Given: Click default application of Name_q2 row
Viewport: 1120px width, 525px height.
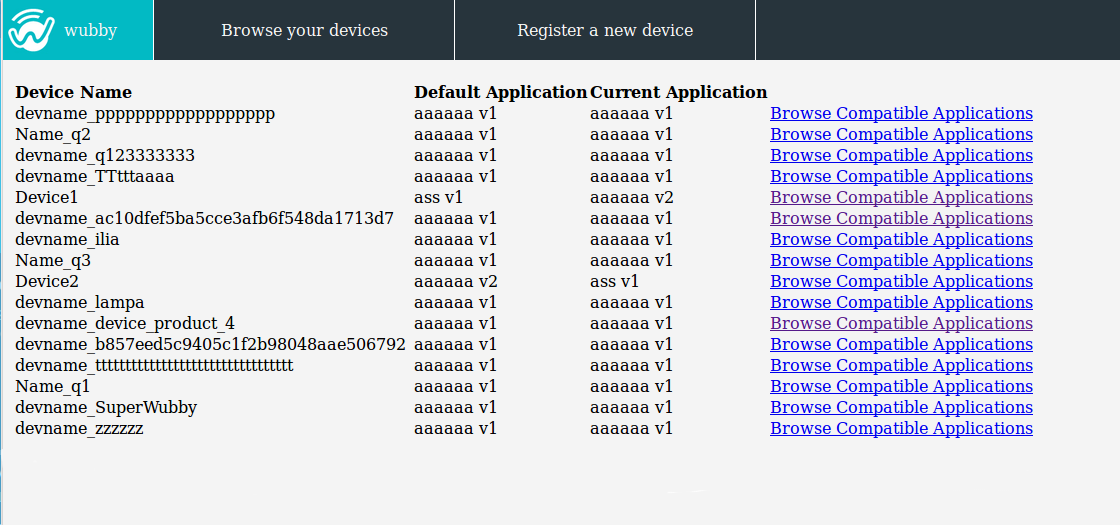Looking at the screenshot, I should (x=455, y=134).
